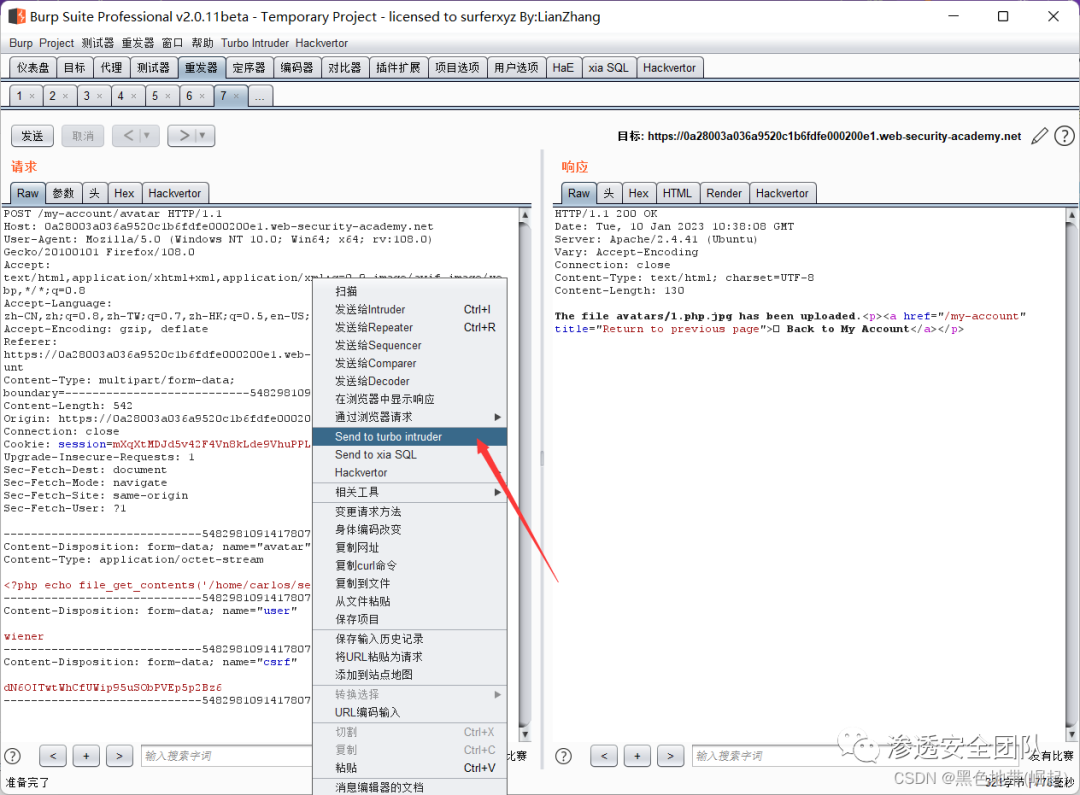The width and height of the screenshot is (1080, 795).
Task: Select 发送给Decoder menu entry
Action: coord(410,381)
